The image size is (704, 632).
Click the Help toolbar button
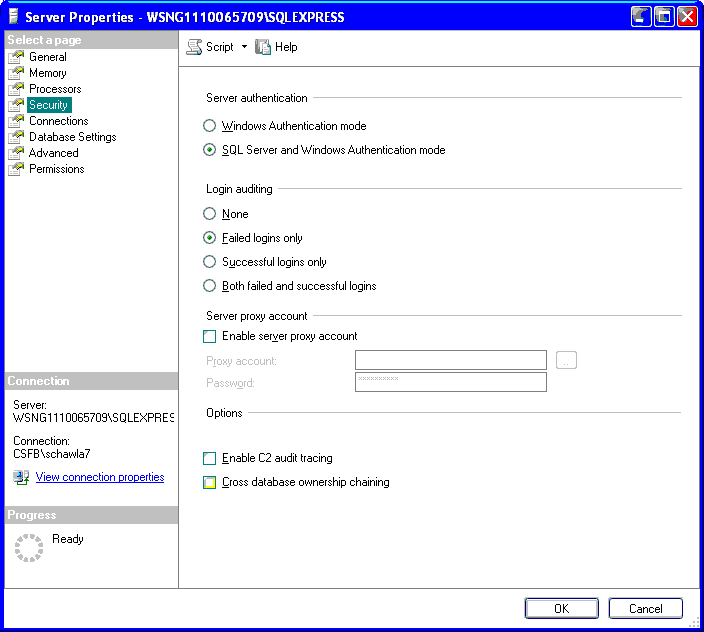click(276, 47)
